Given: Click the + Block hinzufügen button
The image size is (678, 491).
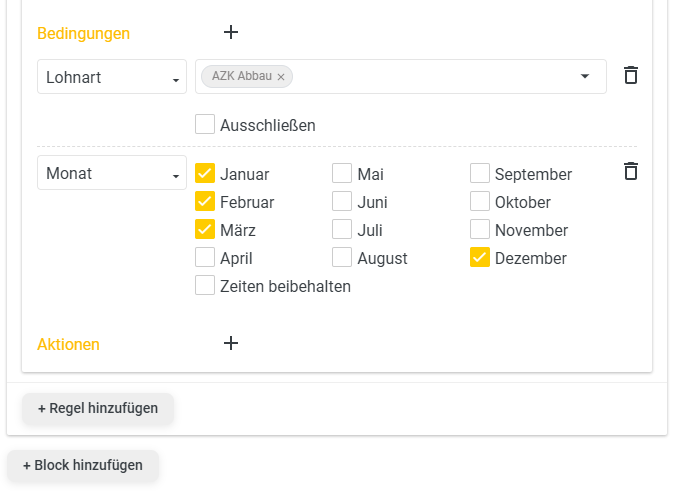Looking at the screenshot, I should (83, 465).
